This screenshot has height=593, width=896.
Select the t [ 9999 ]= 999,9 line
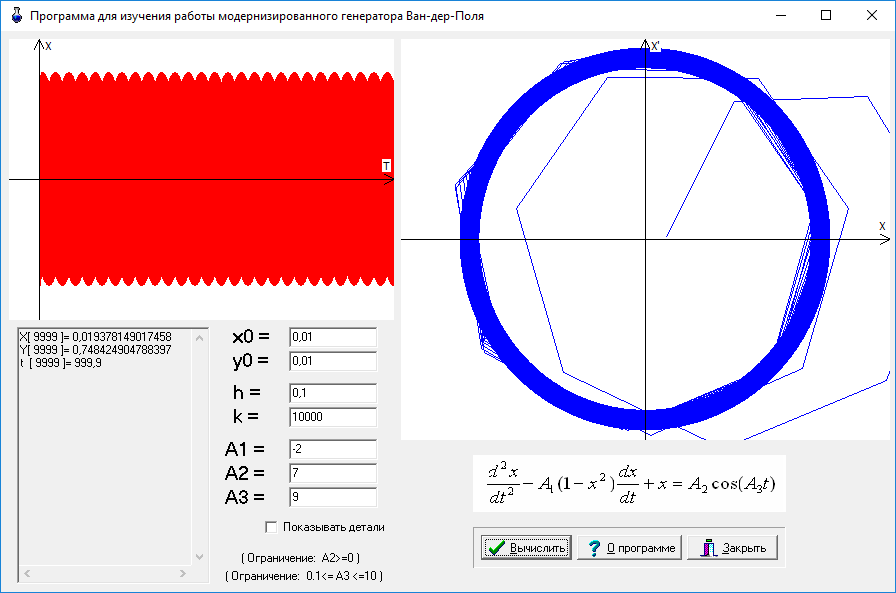(x=61, y=363)
